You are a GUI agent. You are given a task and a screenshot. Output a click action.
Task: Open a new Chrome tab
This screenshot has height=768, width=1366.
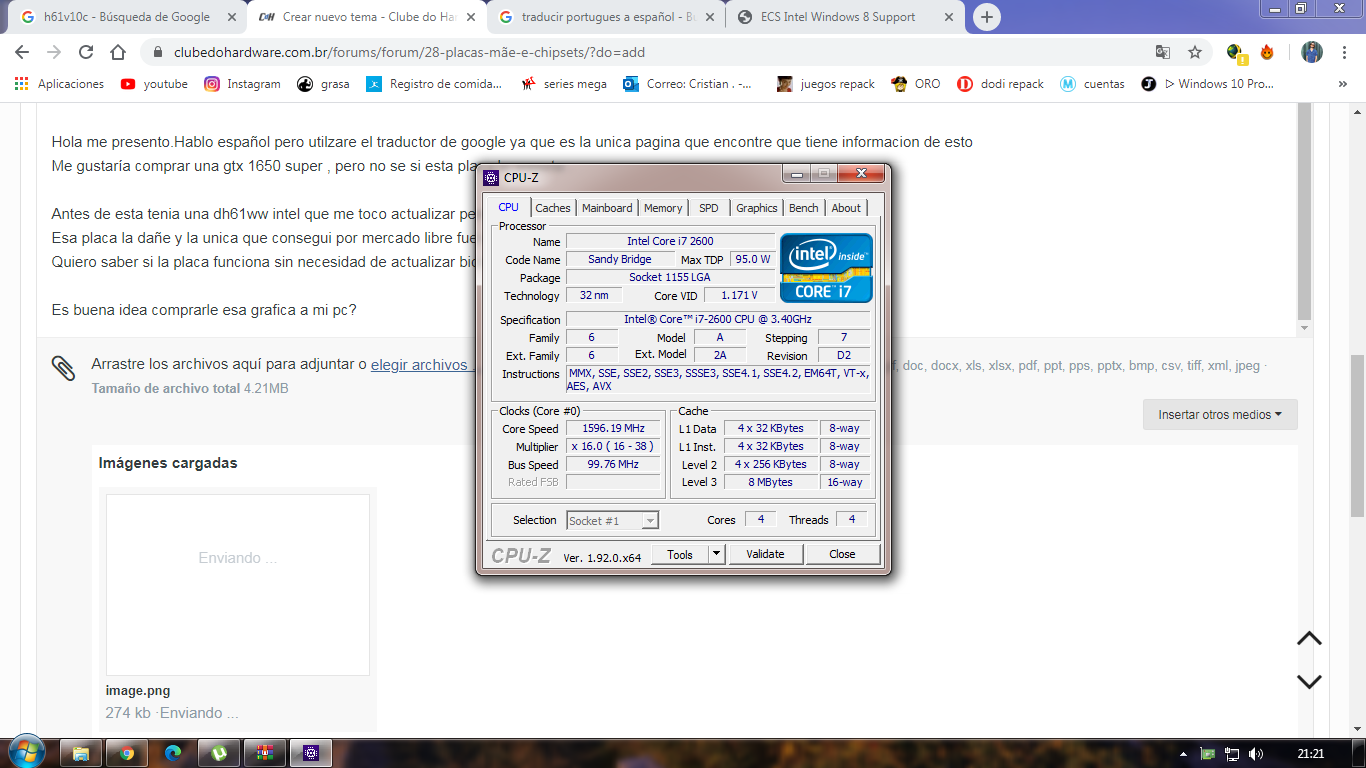pos(986,17)
